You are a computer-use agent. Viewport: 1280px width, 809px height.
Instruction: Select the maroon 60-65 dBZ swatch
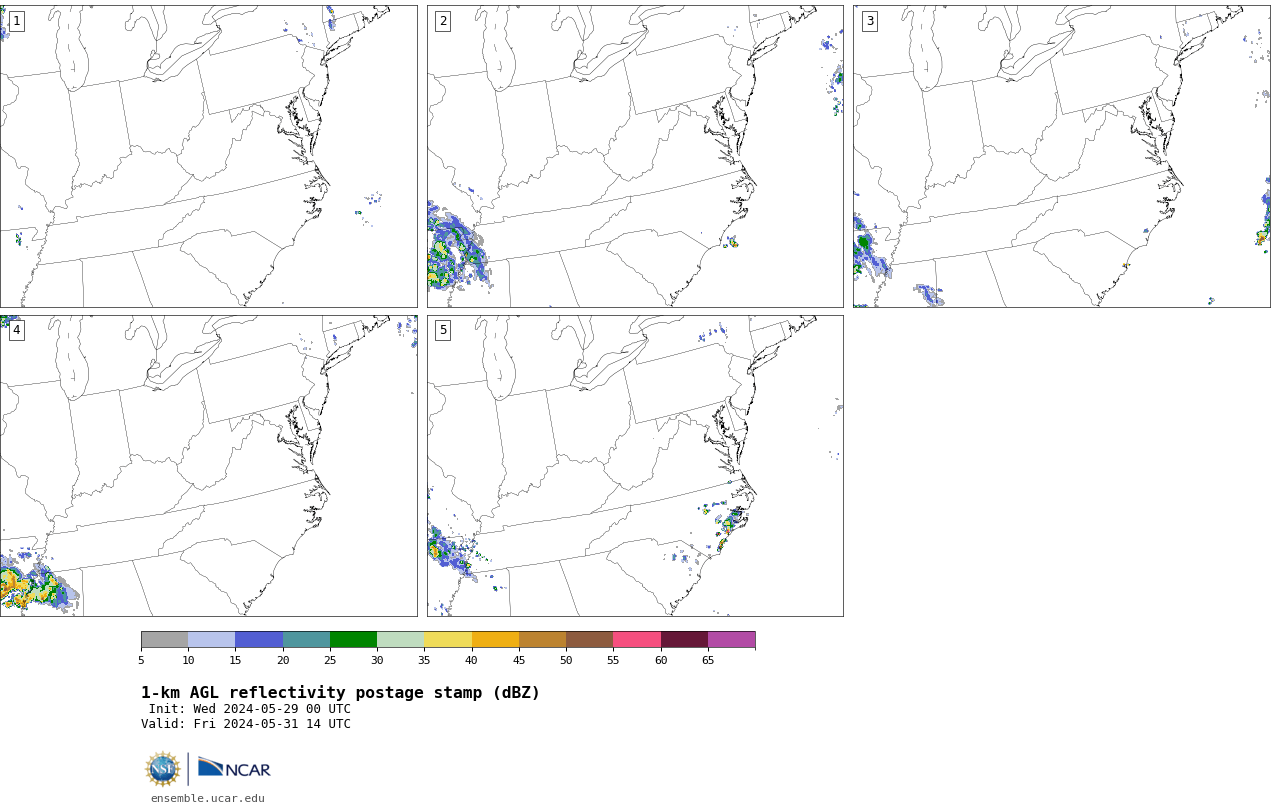coord(684,640)
